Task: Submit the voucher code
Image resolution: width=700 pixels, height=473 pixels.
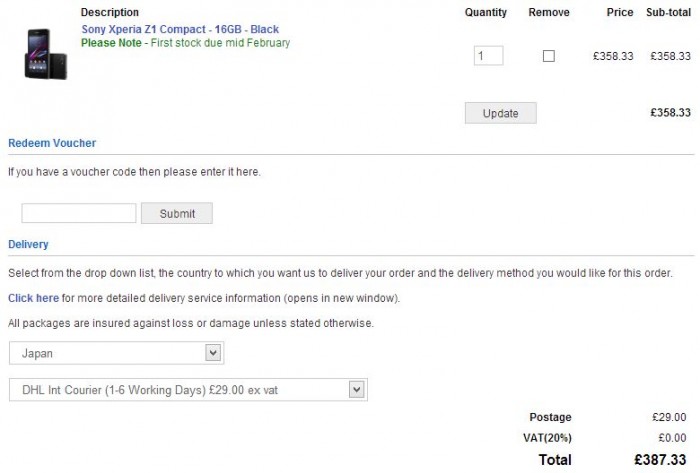Action: (177, 213)
